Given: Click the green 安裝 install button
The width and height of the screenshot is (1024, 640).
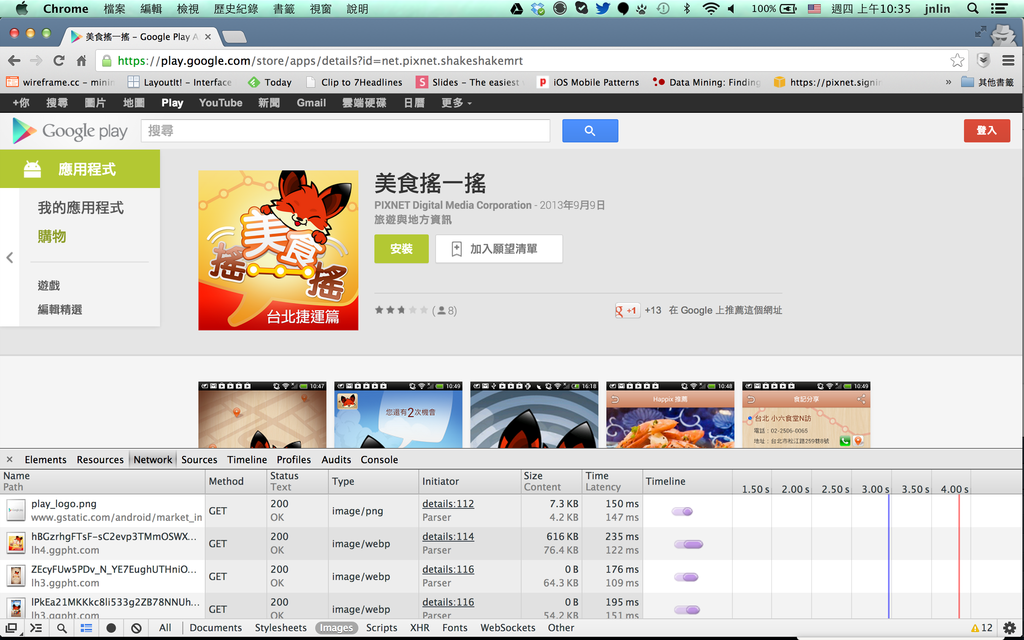Looking at the screenshot, I should (401, 249).
